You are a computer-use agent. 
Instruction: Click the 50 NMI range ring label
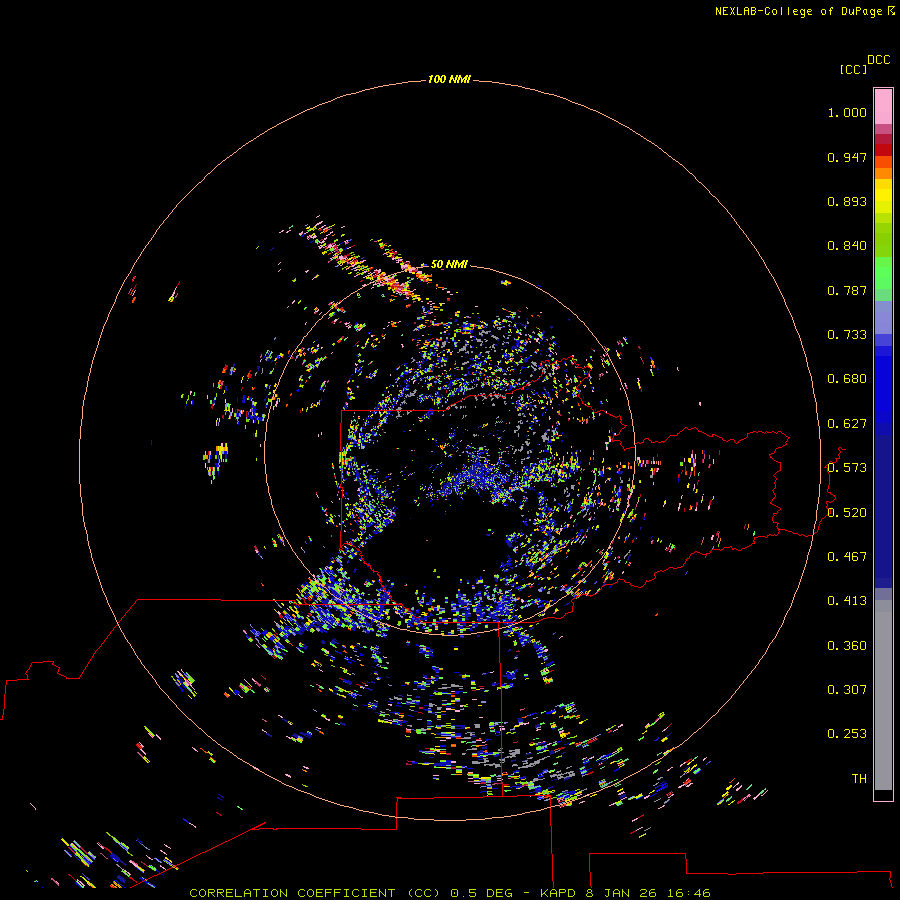pyautogui.click(x=449, y=264)
